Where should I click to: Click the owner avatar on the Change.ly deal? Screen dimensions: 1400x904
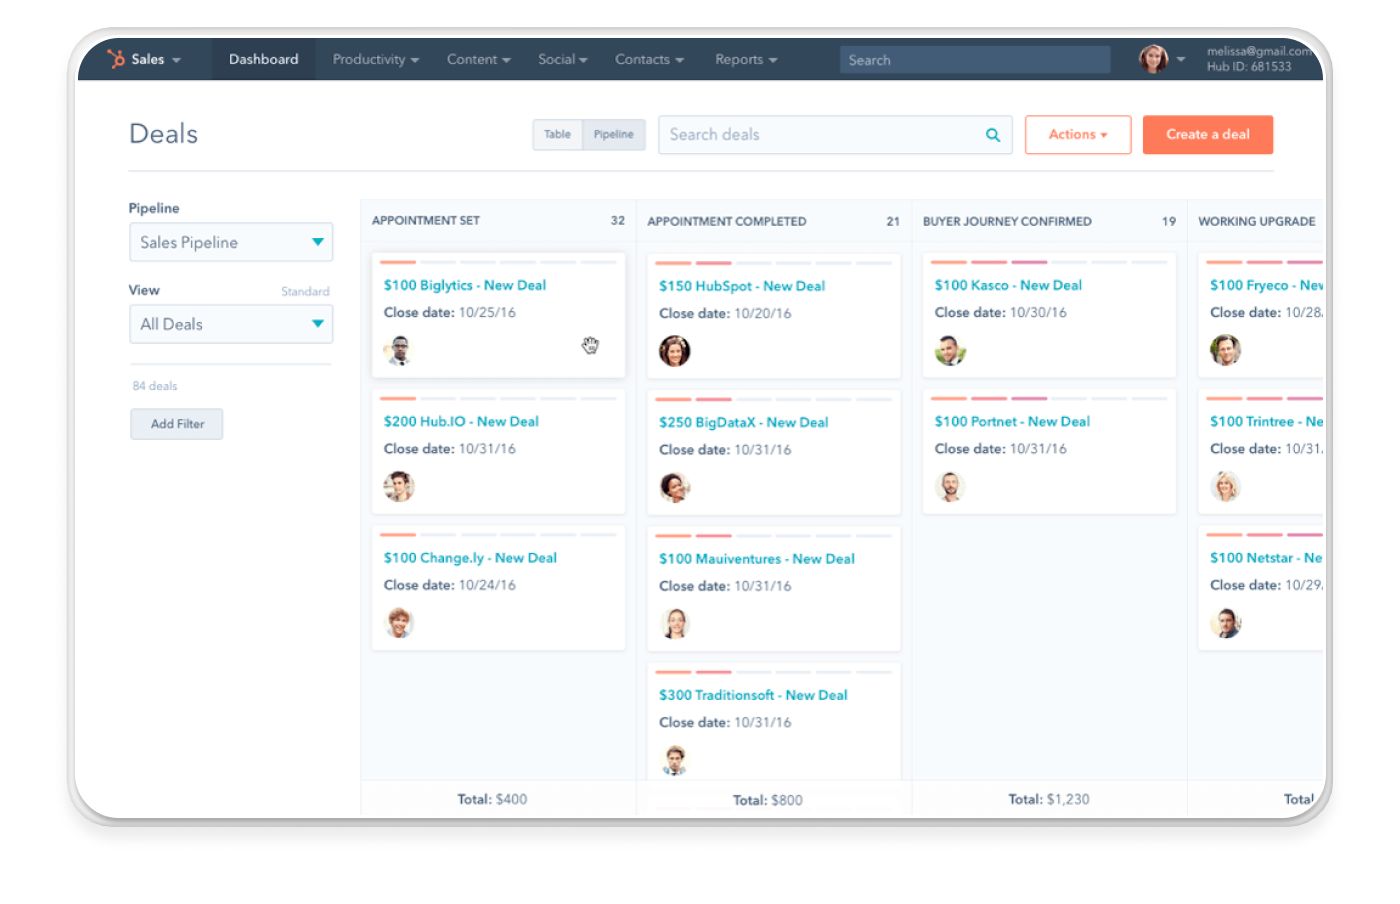click(399, 623)
